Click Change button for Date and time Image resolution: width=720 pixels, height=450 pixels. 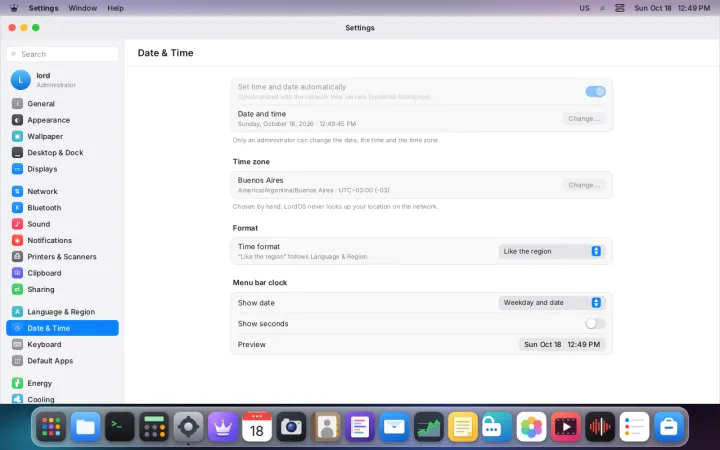point(584,118)
